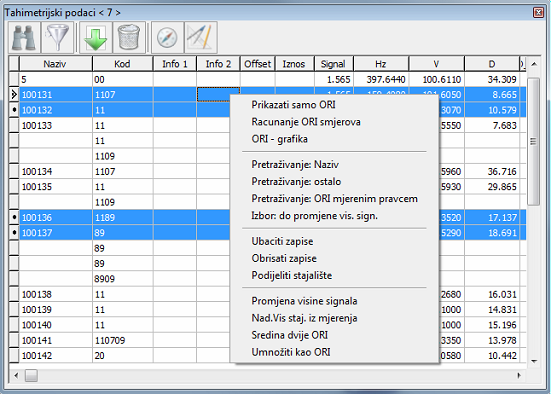This screenshot has height=394, width=551.
Task: Click Naziv cell 100133
Action: tap(56, 125)
